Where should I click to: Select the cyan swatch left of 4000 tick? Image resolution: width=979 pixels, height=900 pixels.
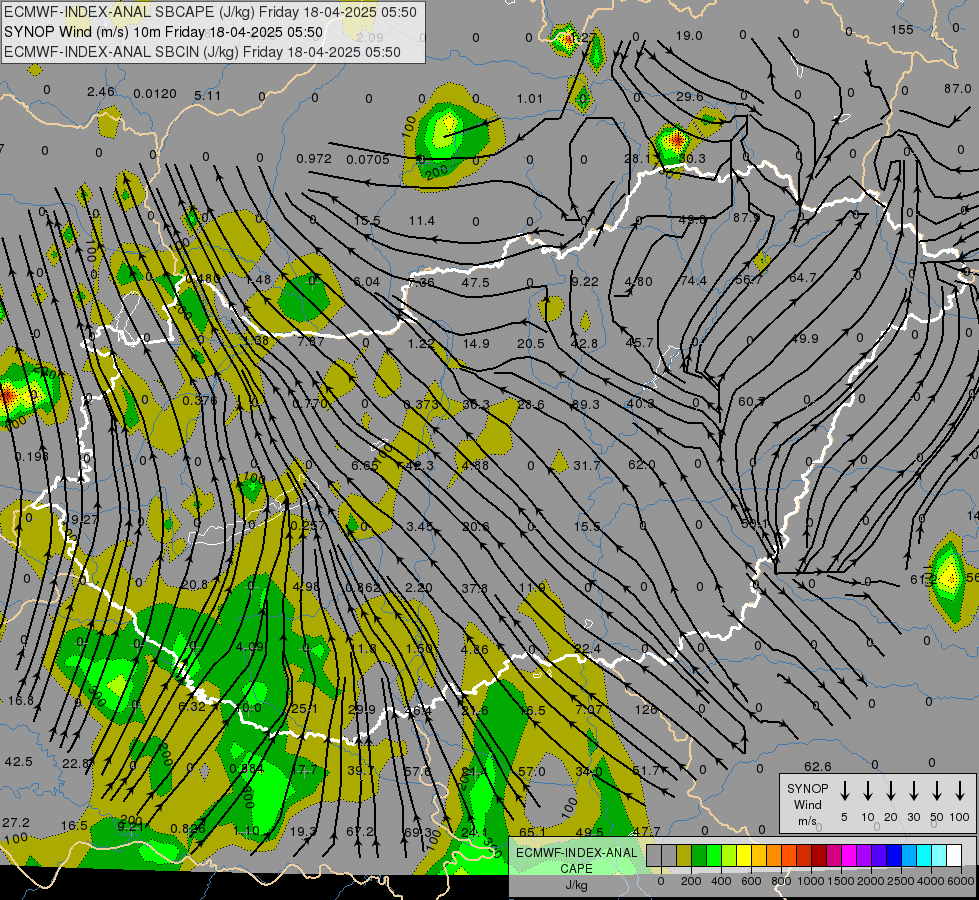924,855
